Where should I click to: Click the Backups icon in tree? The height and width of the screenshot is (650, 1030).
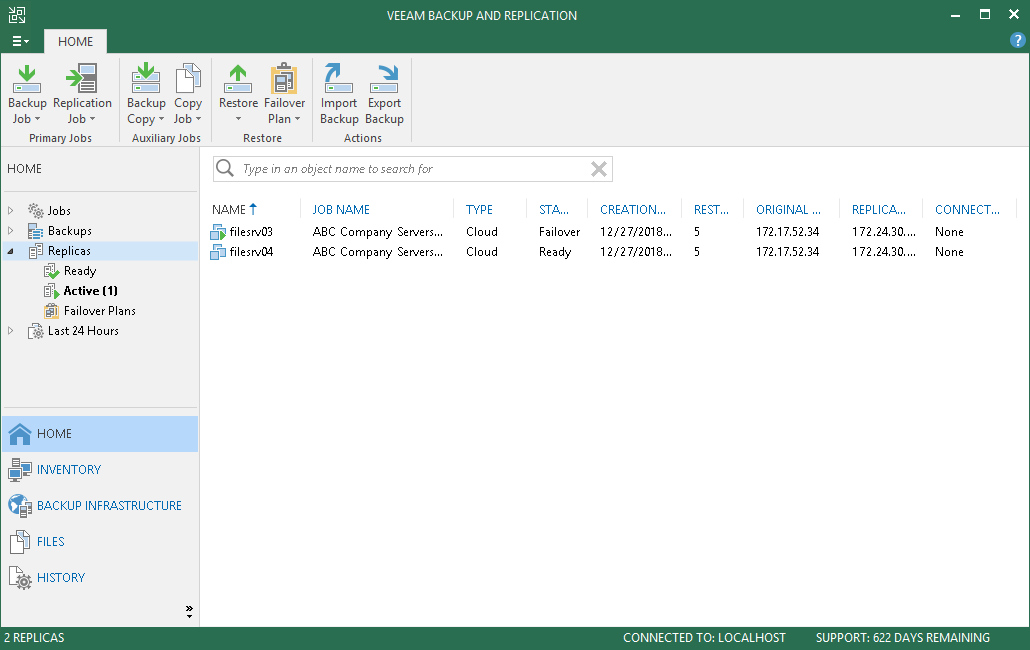click(x=35, y=230)
